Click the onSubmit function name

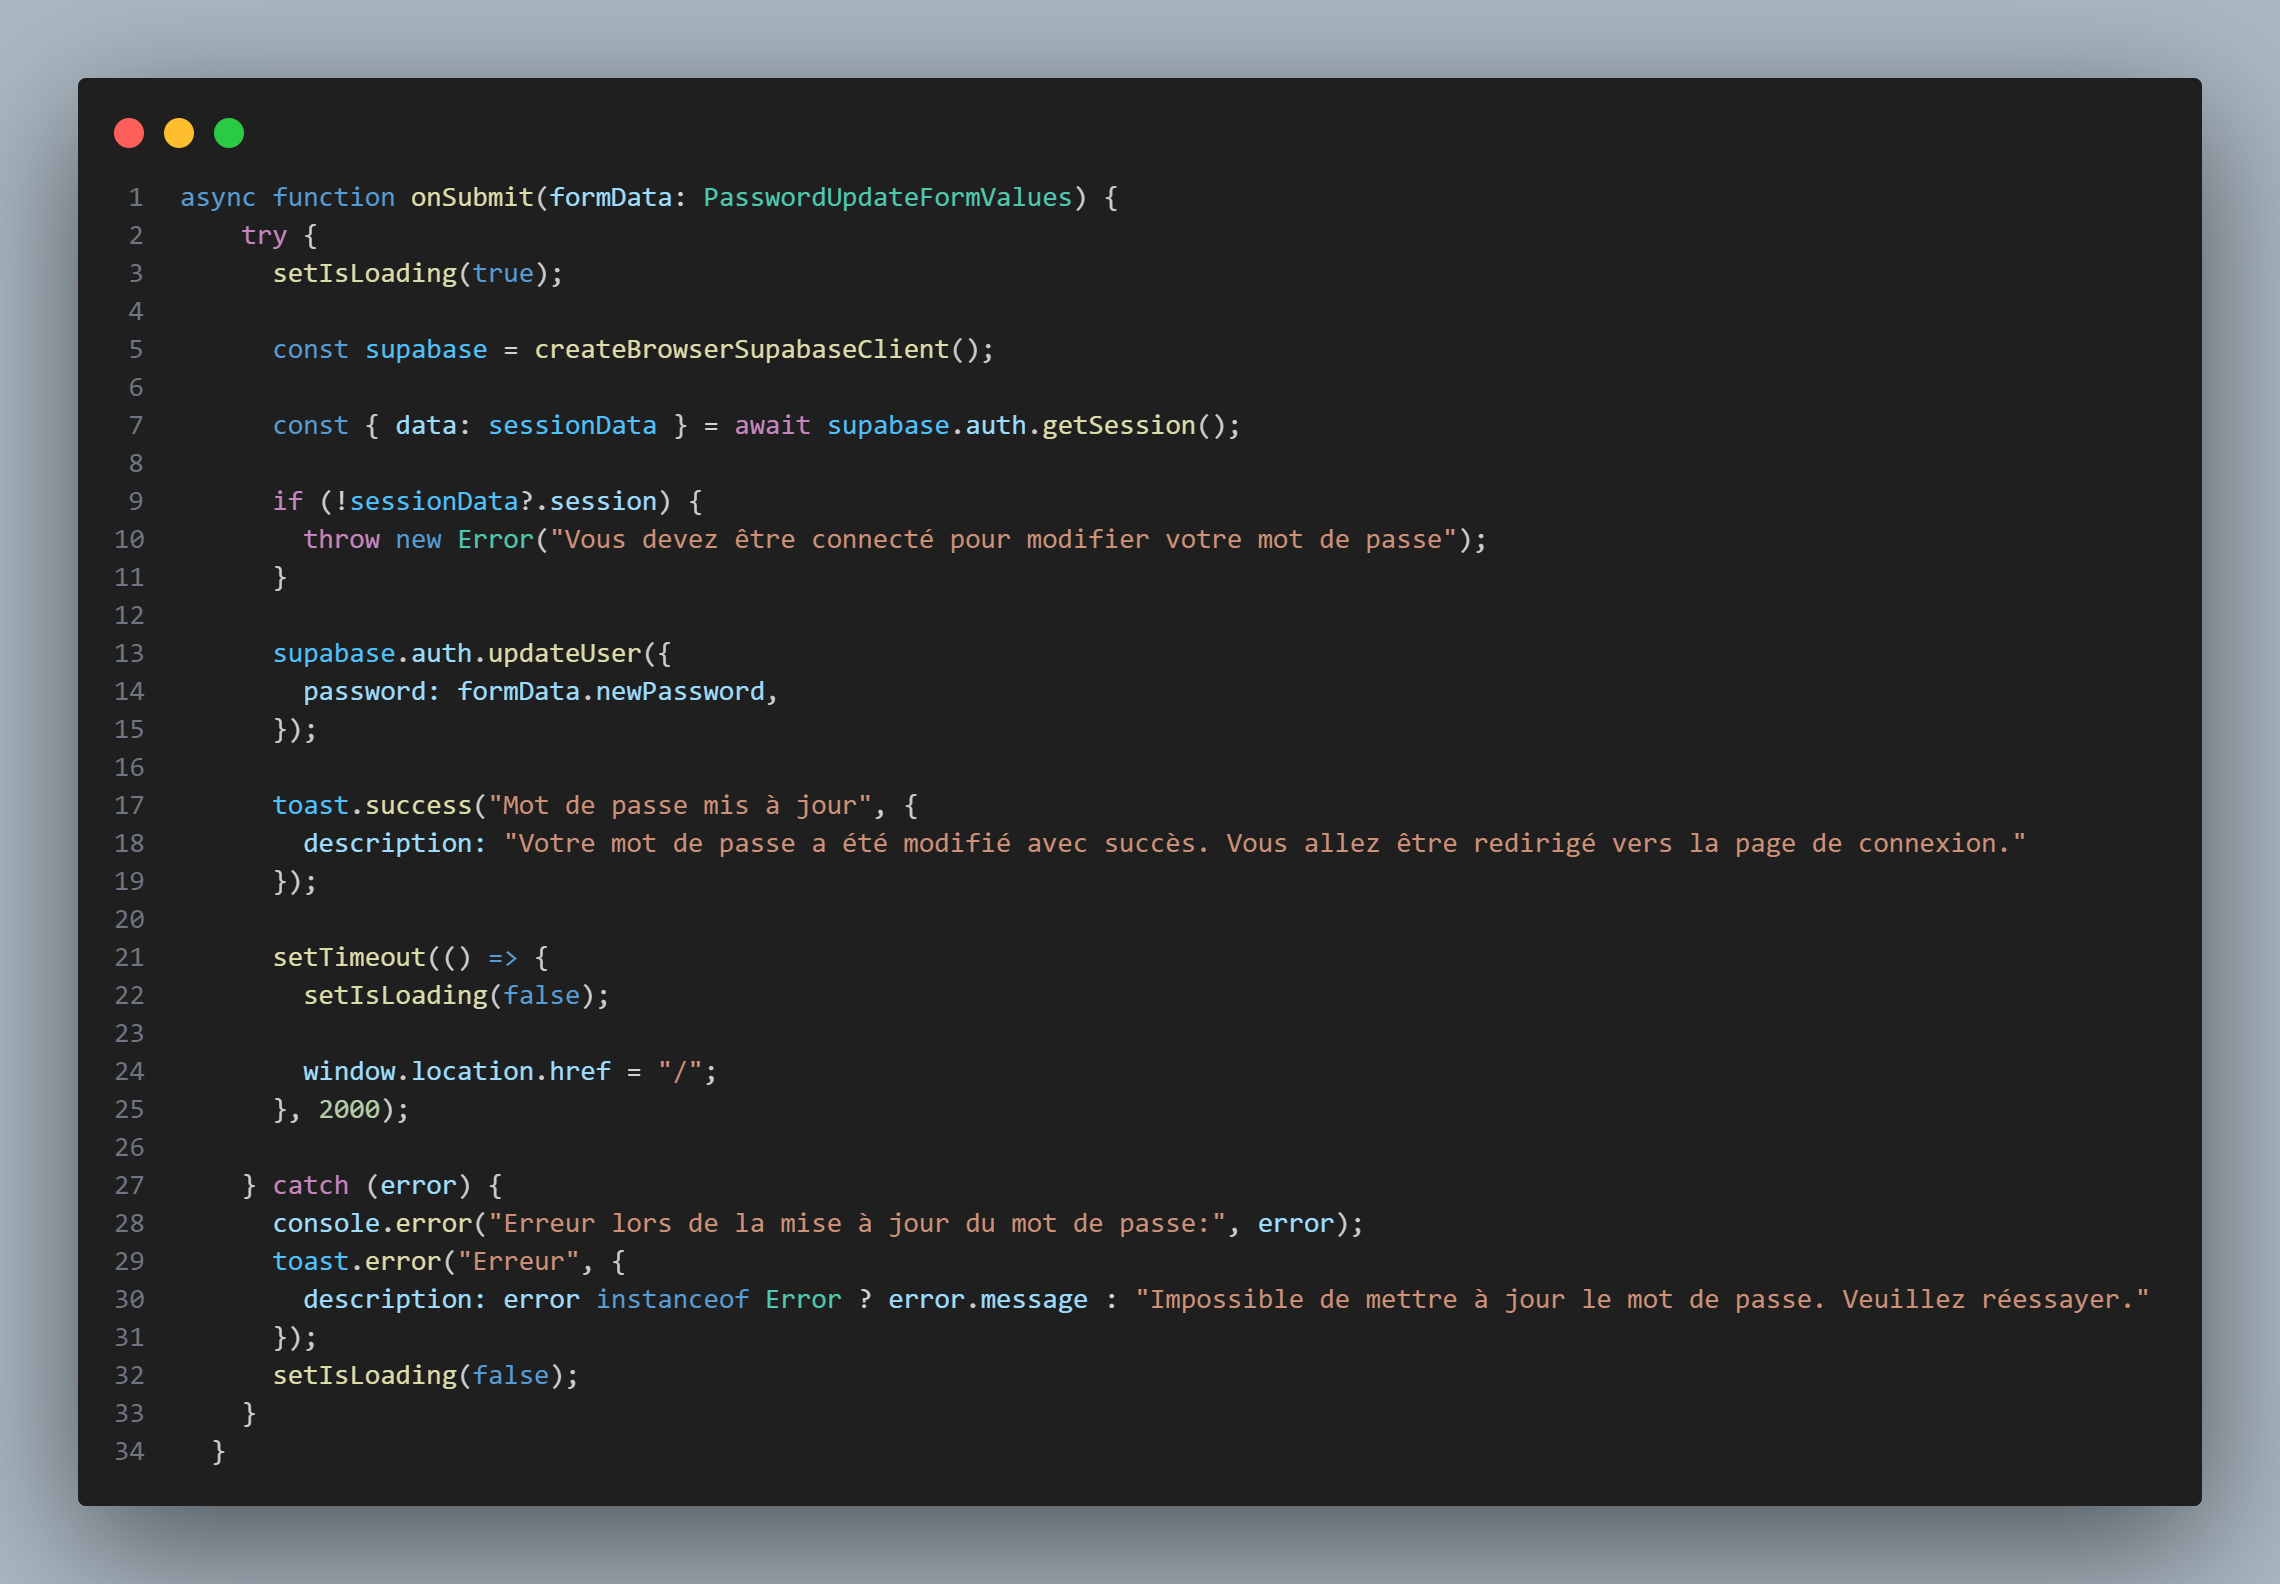pyautogui.click(x=472, y=197)
